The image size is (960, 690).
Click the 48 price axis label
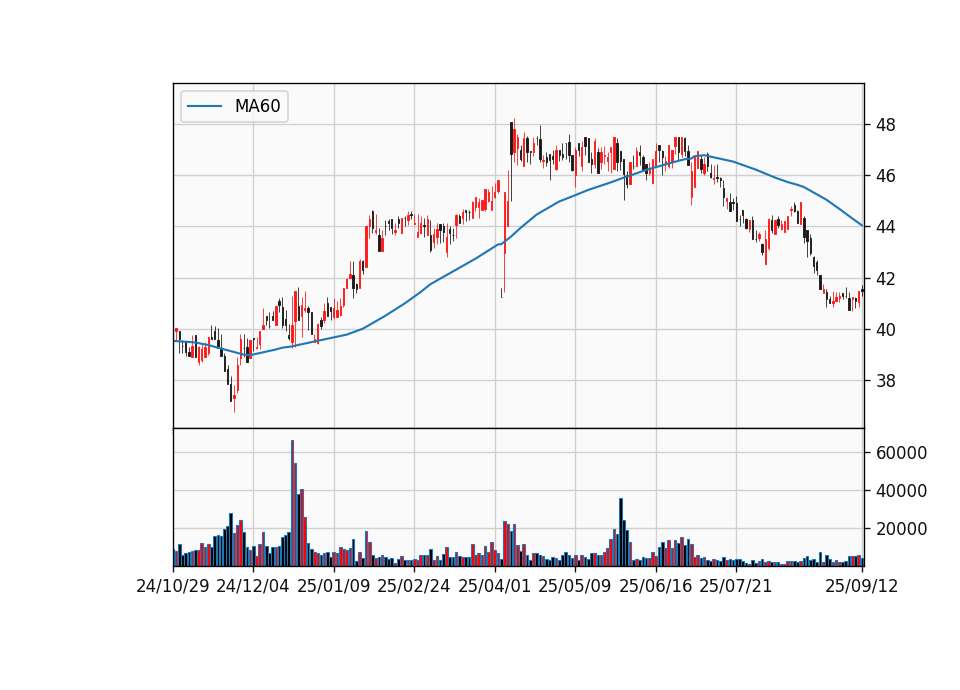point(886,126)
